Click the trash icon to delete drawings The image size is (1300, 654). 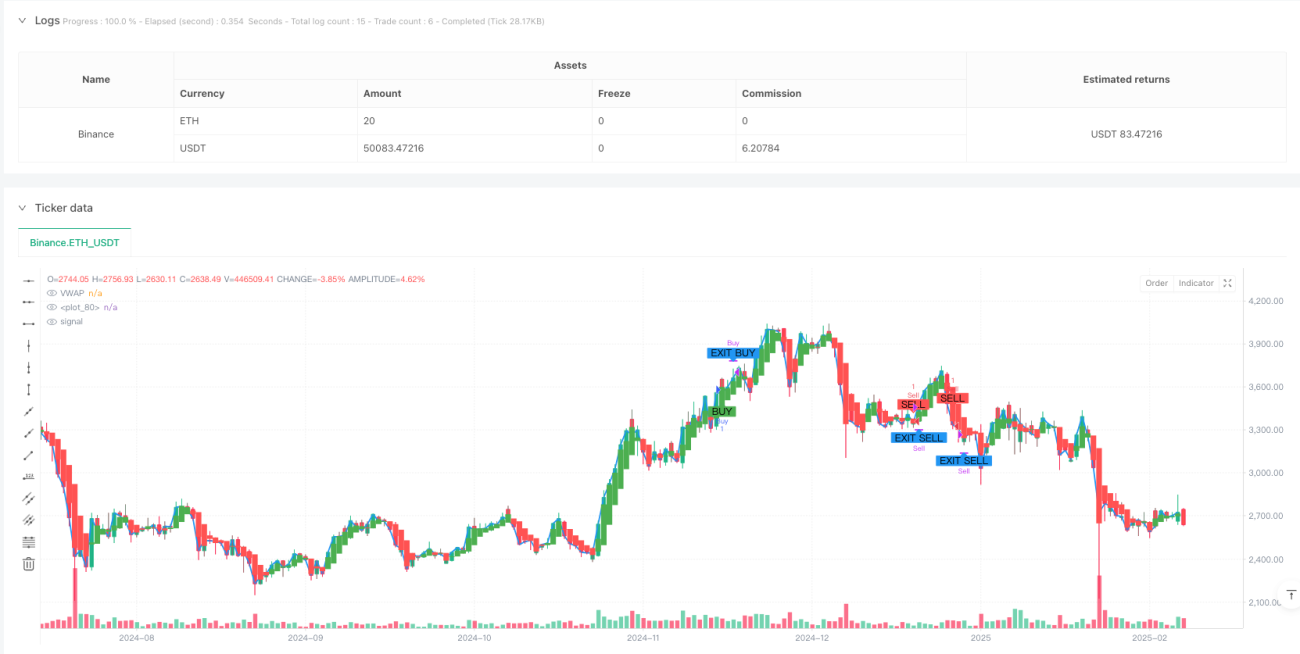28,564
